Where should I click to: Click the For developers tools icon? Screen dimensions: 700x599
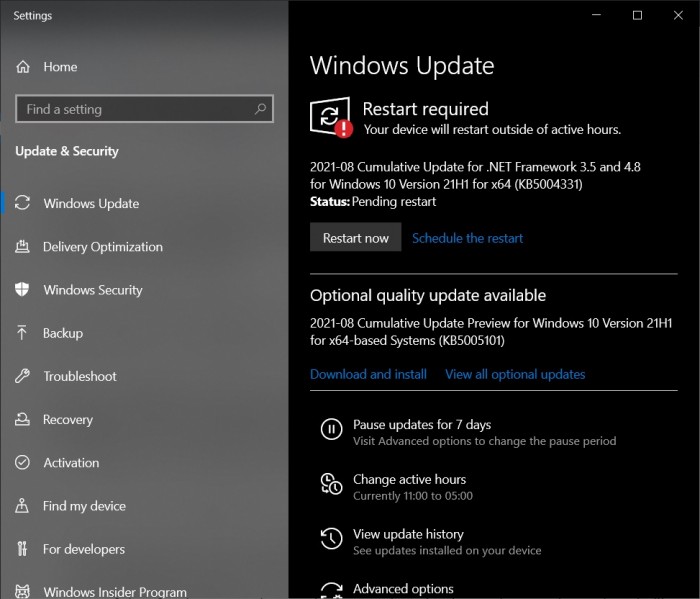pos(22,549)
